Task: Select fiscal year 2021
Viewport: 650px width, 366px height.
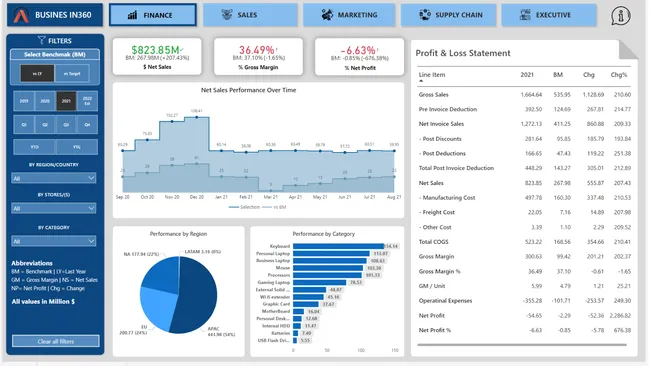Action: [x=66, y=101]
